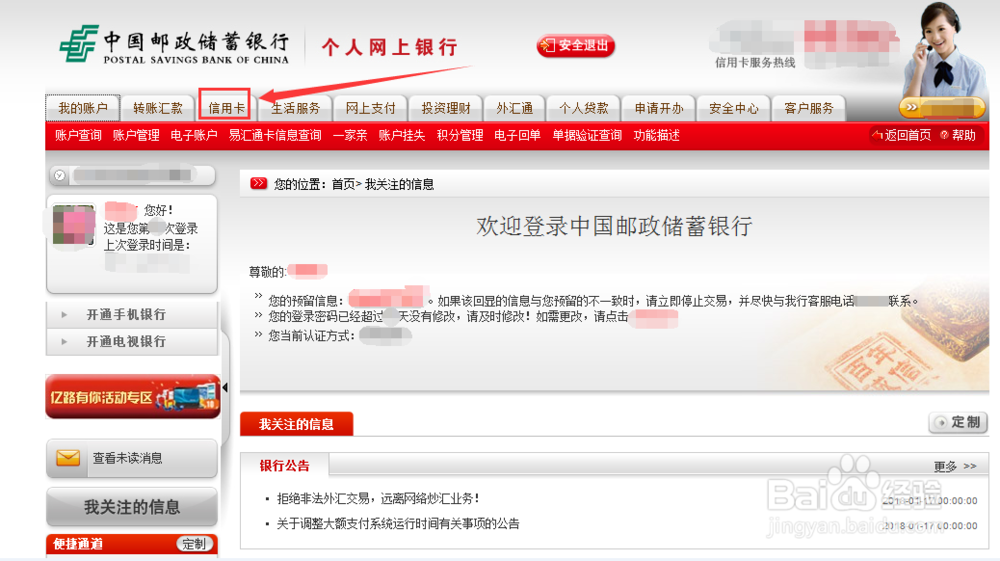Open 单据验证查询 submenu item
This screenshot has height=561, width=1000.
pyautogui.click(x=587, y=135)
